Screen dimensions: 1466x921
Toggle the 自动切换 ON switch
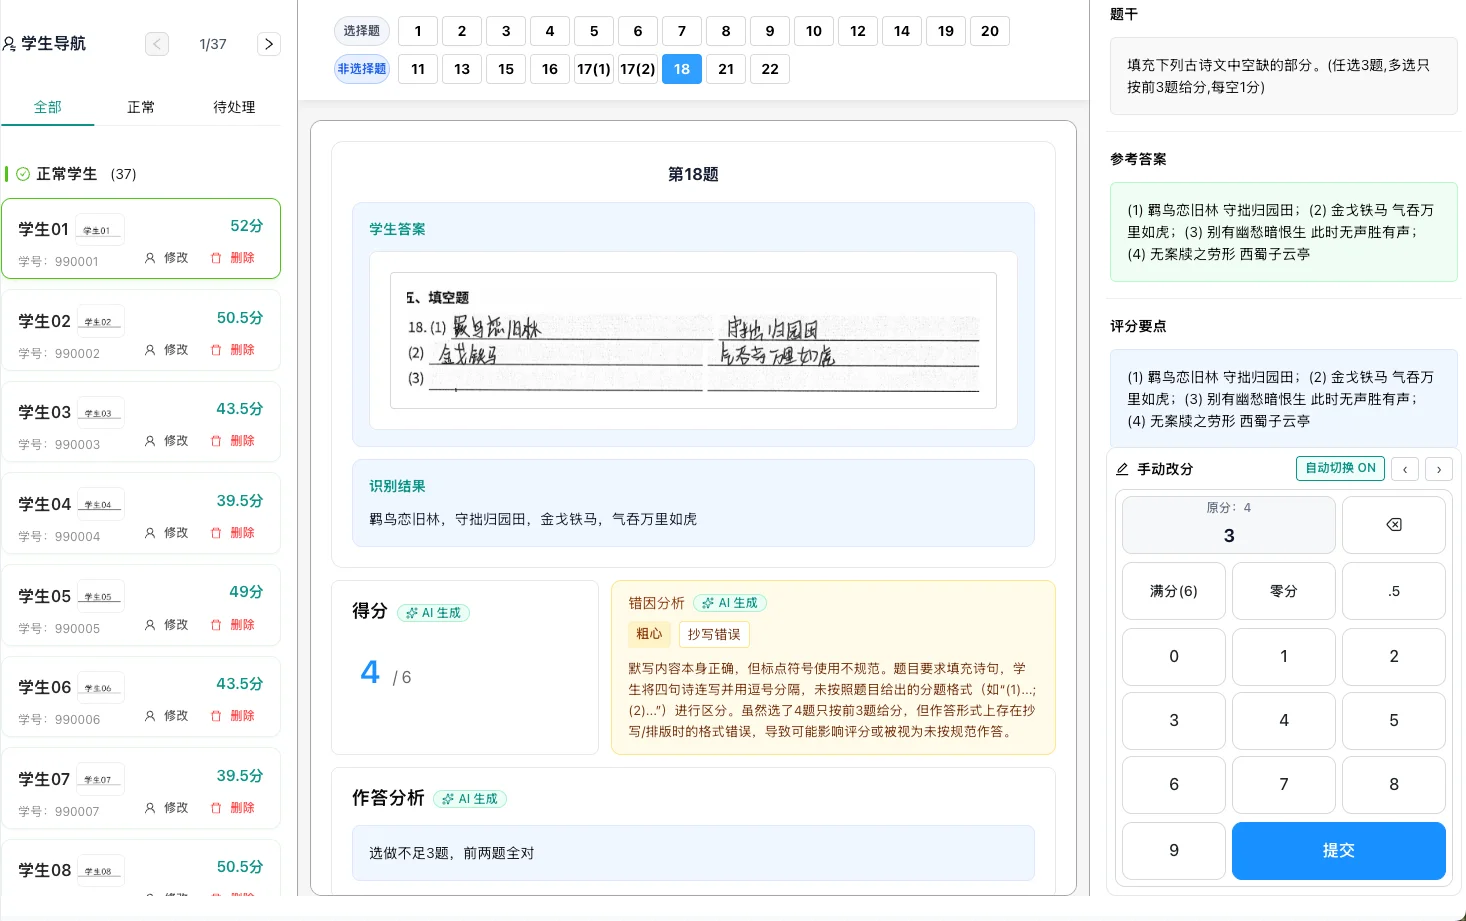1340,468
